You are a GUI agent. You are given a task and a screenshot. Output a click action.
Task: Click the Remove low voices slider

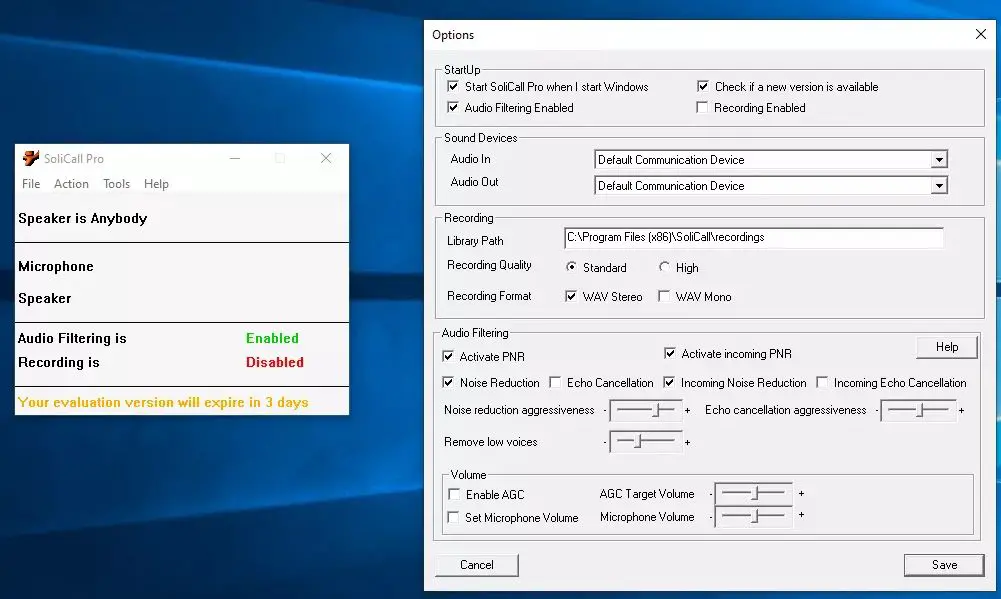[646, 441]
